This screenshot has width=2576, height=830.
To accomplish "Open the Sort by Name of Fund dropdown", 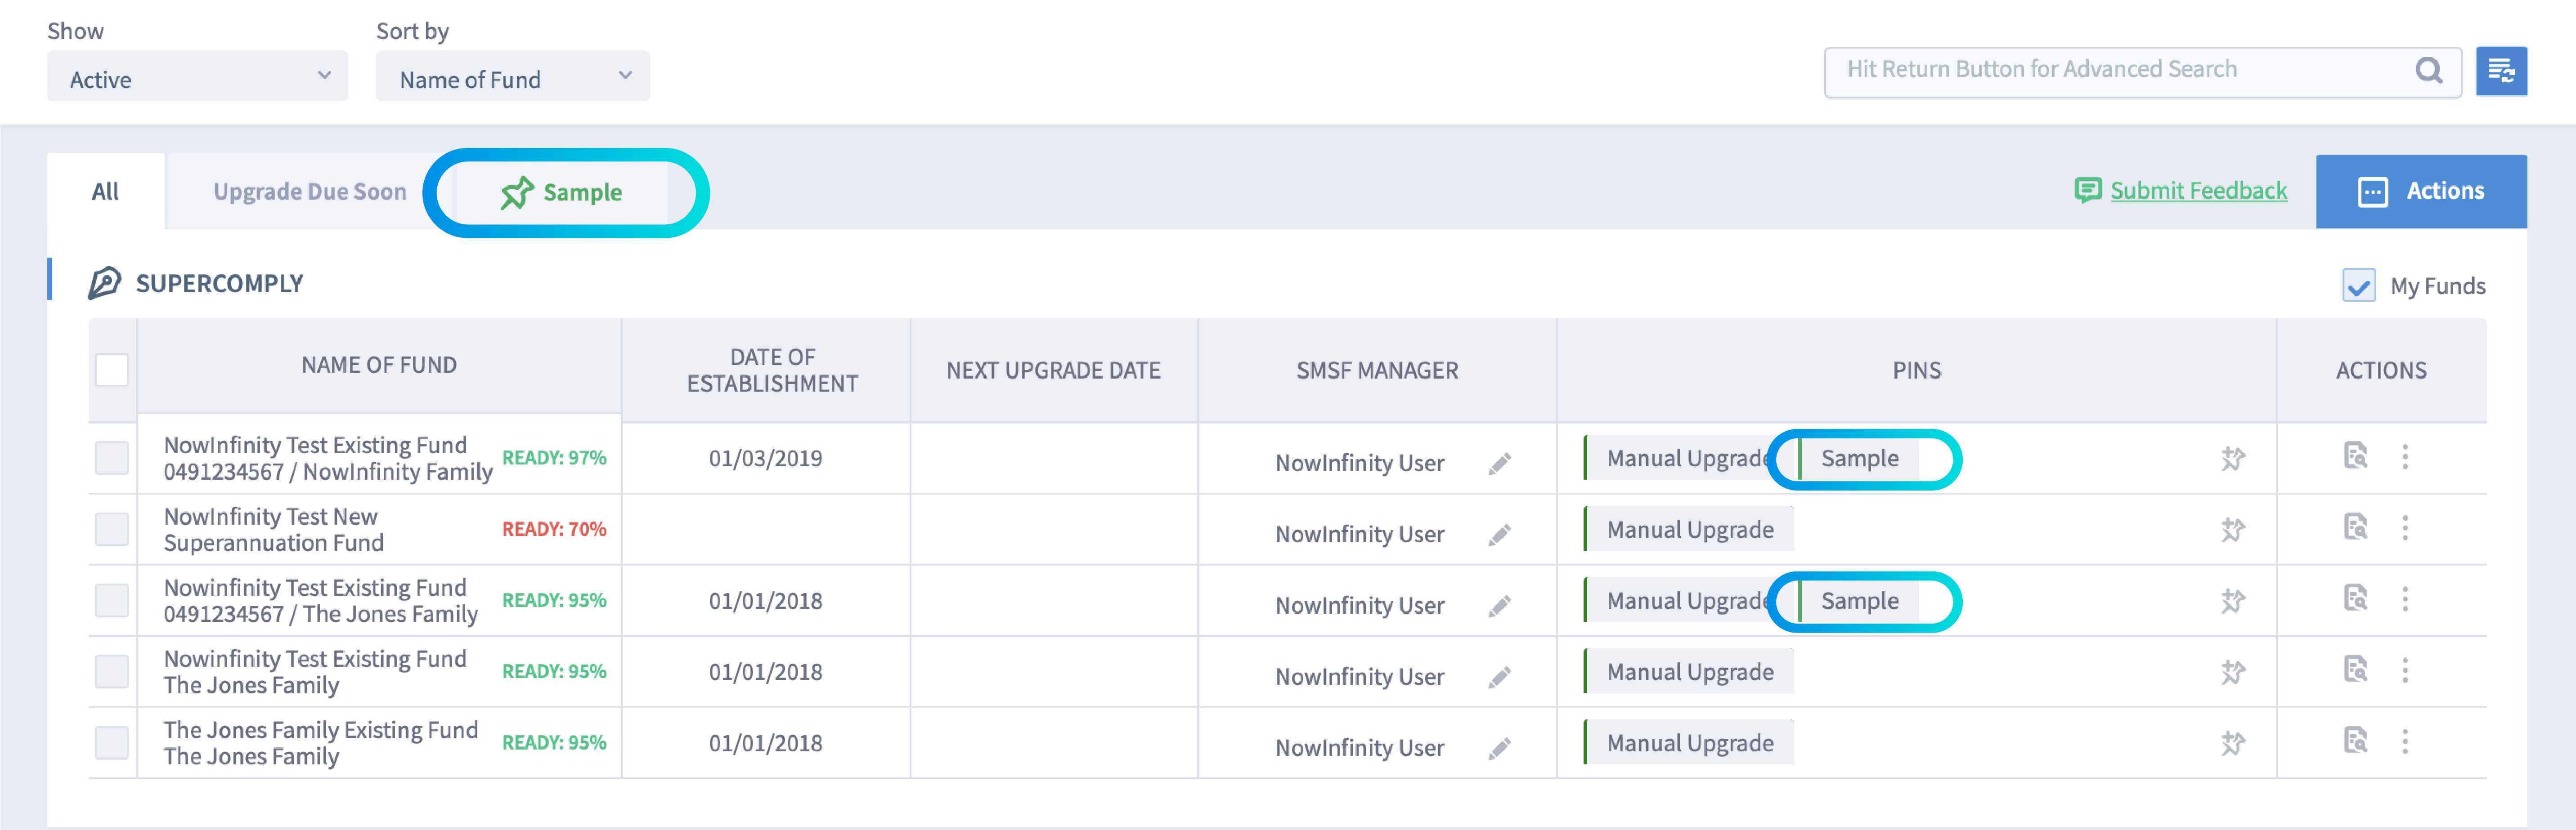I will coord(513,77).
